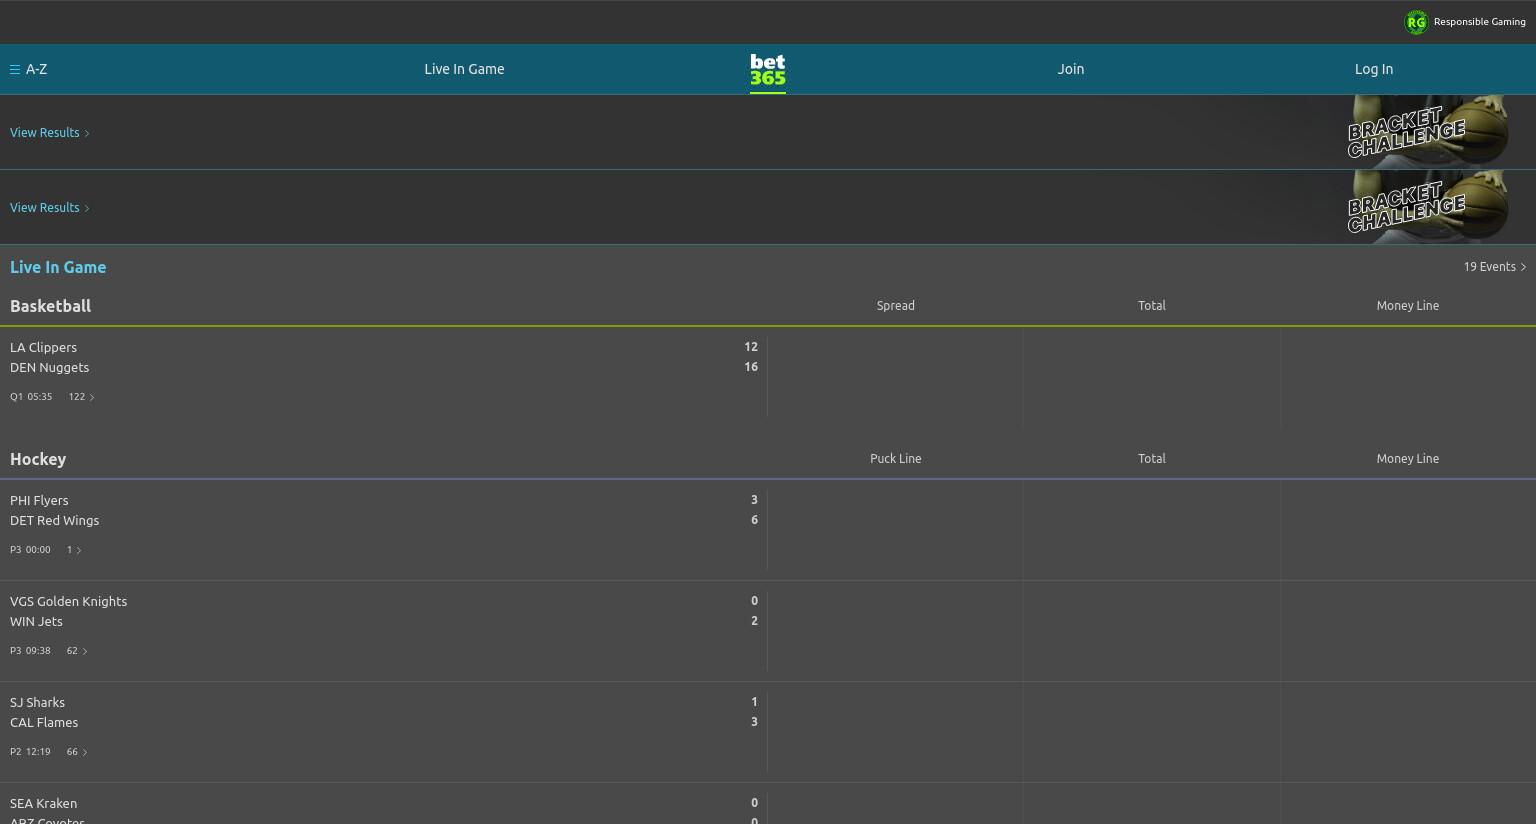The image size is (1536, 824).
Task: Click the Hockey Total column header
Action: click(x=1152, y=459)
